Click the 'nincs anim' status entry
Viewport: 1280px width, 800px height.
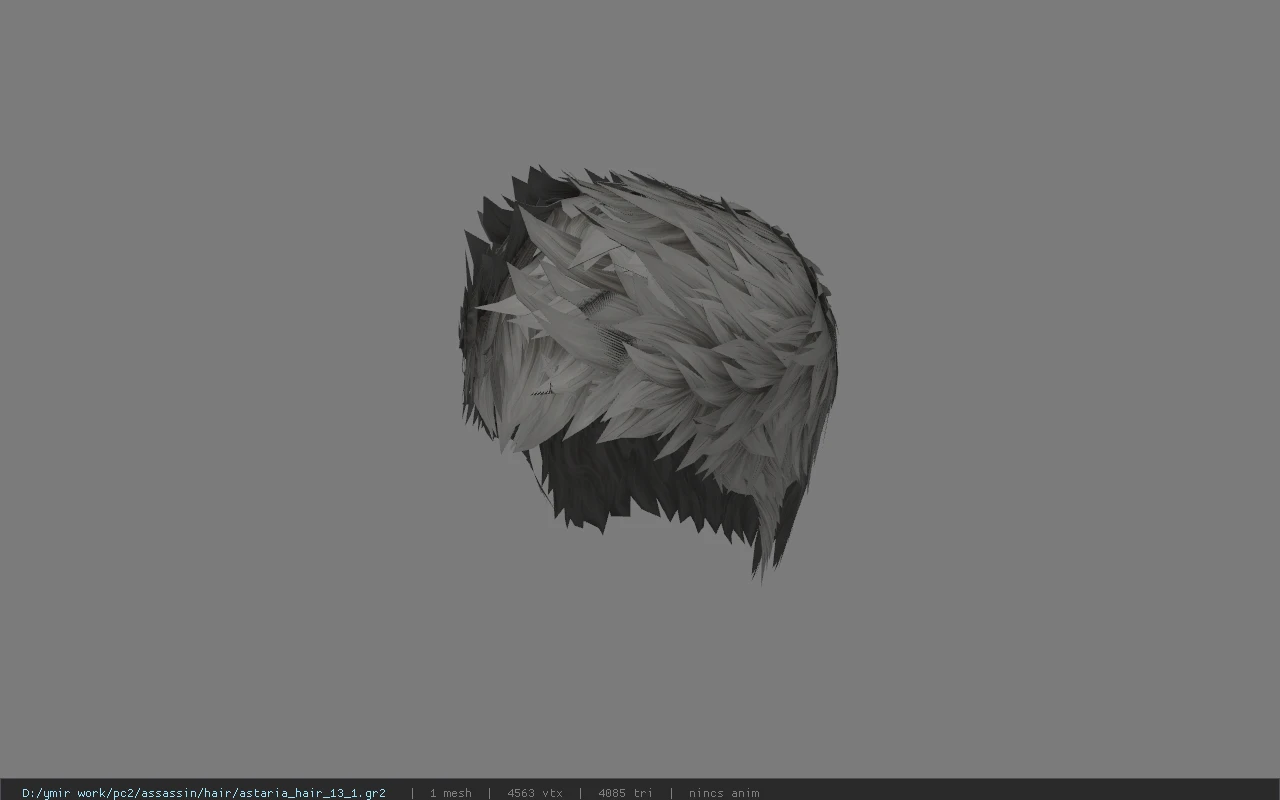(724, 793)
